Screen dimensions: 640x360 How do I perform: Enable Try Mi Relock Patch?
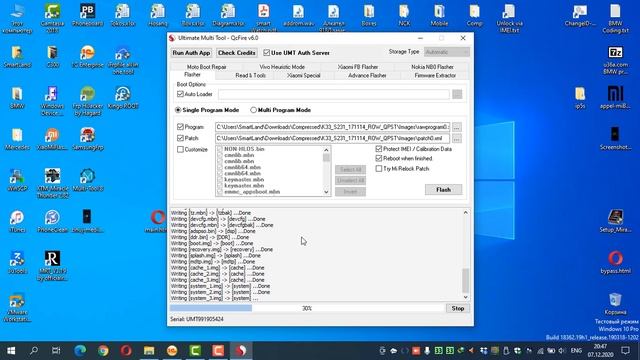379,169
